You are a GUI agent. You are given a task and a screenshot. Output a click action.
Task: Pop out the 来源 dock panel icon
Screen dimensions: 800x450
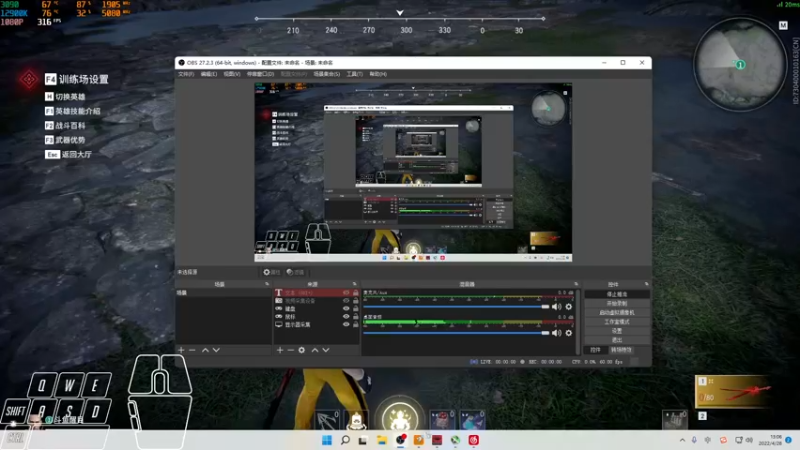coord(355,284)
